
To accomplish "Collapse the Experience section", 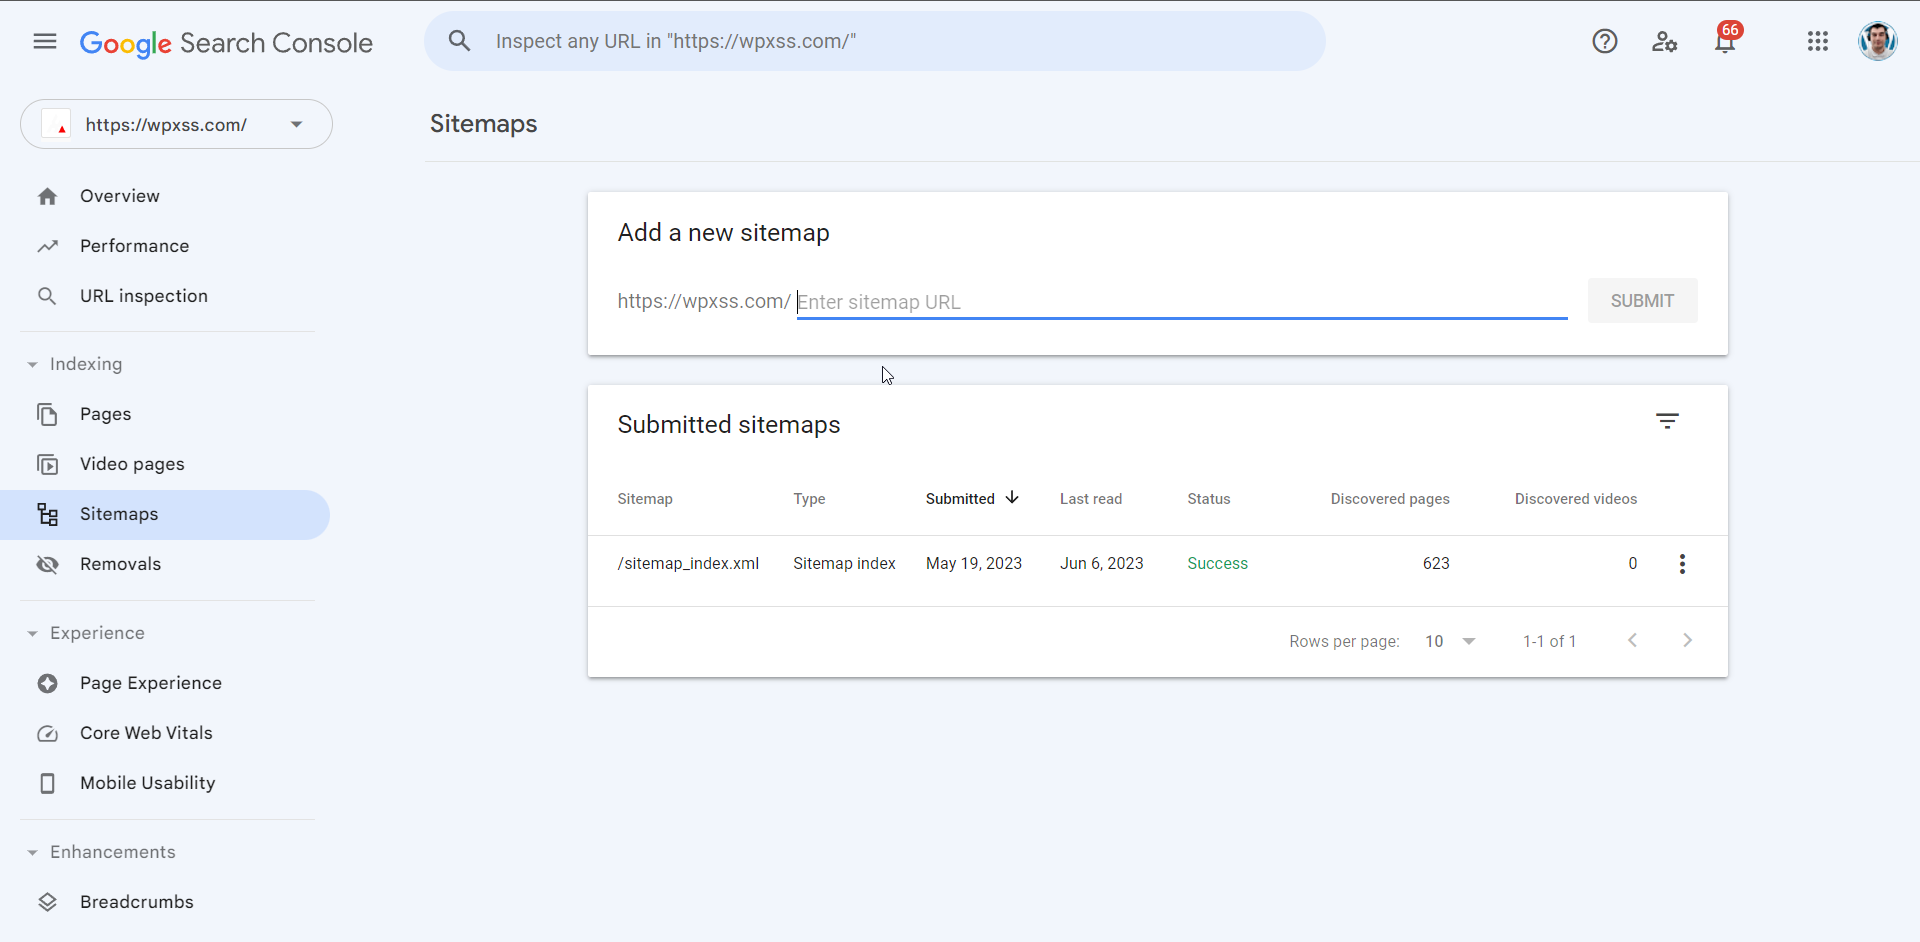I will 87,633.
